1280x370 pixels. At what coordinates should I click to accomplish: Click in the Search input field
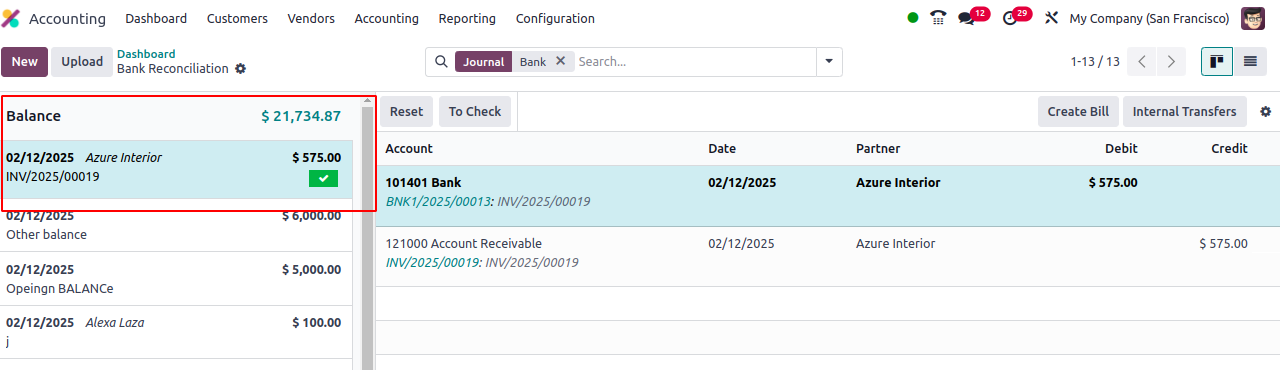(694, 61)
